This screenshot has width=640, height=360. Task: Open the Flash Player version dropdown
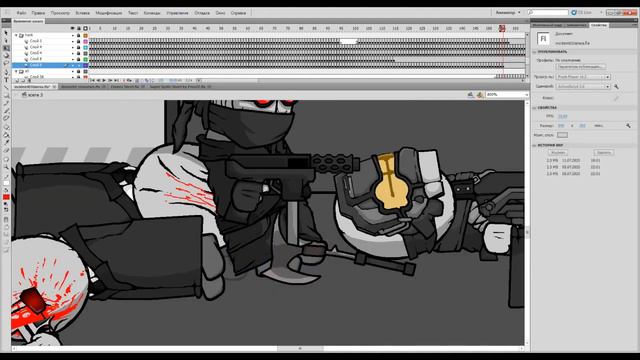[x=583, y=77]
